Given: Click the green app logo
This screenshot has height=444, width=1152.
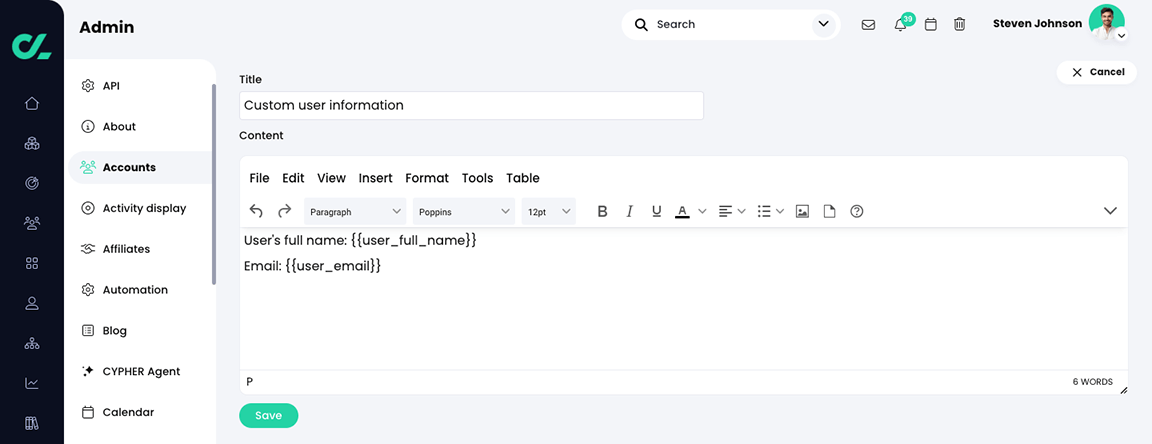Looking at the screenshot, I should pyautogui.click(x=32, y=45).
